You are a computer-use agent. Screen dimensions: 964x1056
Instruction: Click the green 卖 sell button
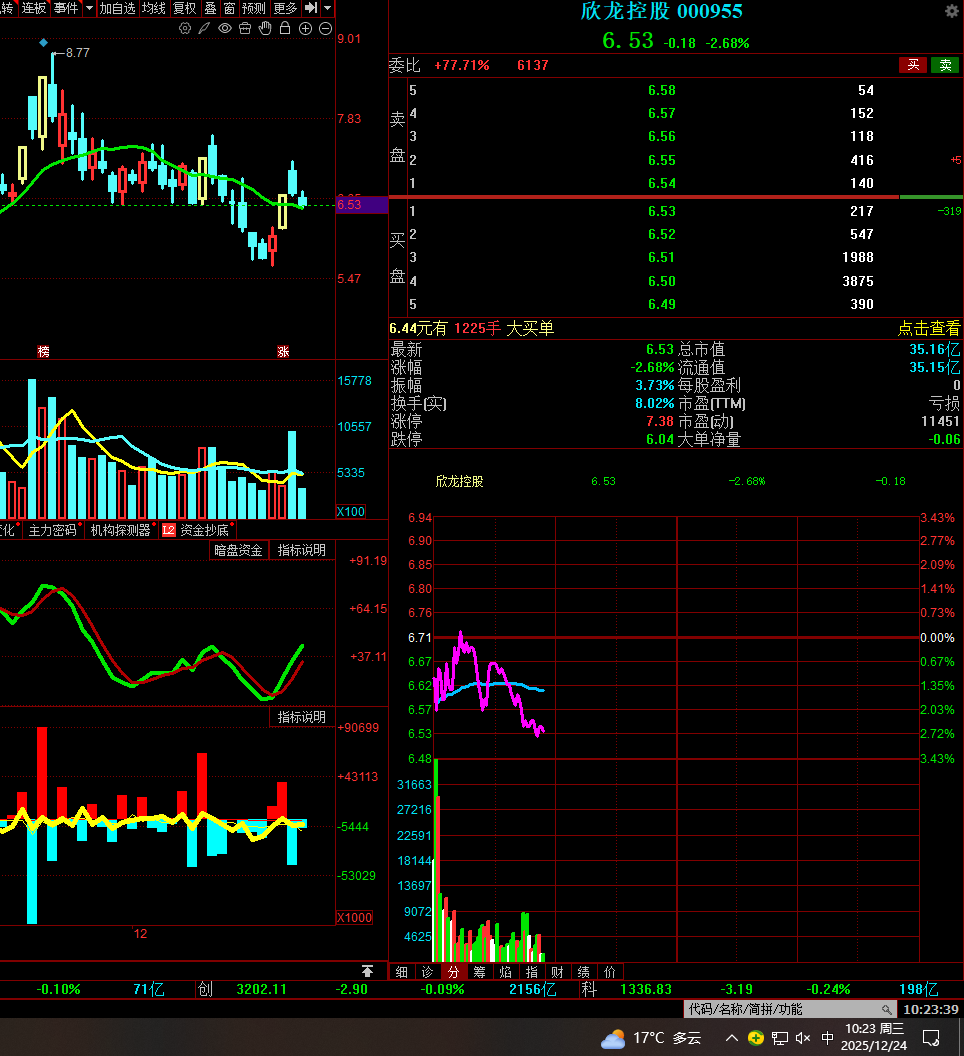click(x=945, y=65)
